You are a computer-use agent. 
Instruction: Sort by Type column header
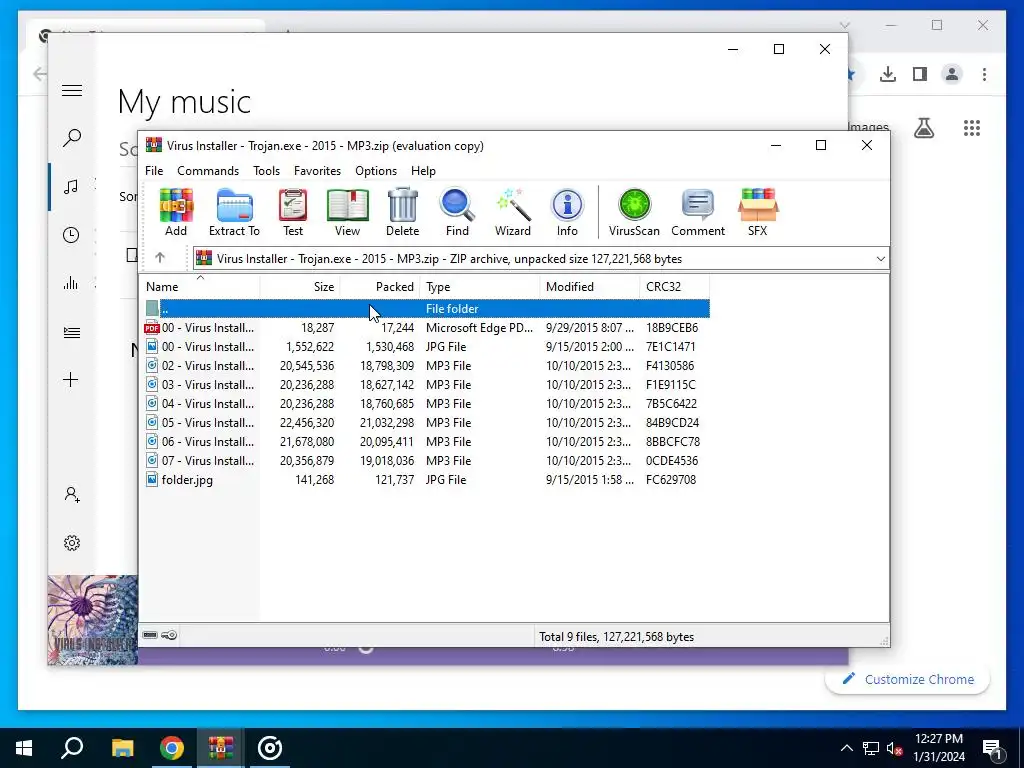pyautogui.click(x=481, y=287)
